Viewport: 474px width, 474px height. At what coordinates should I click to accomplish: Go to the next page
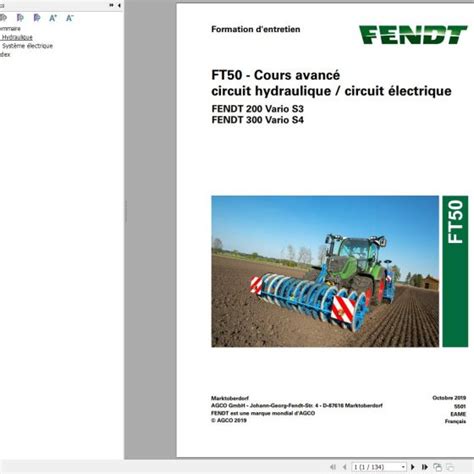413,467
